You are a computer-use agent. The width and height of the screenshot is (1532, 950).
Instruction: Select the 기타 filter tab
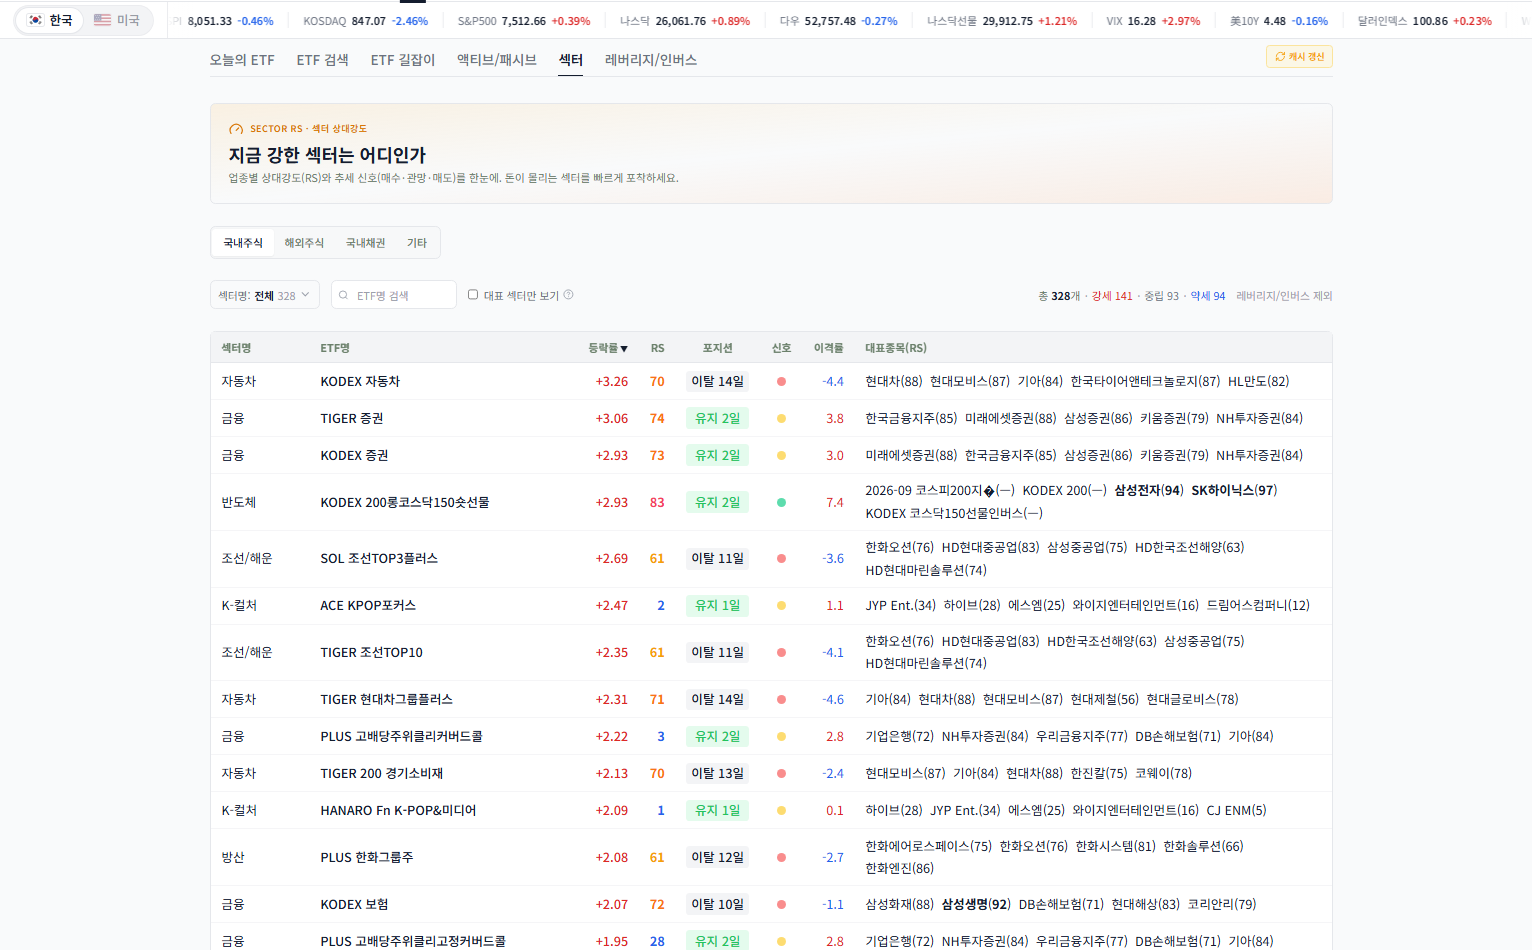[x=417, y=243]
